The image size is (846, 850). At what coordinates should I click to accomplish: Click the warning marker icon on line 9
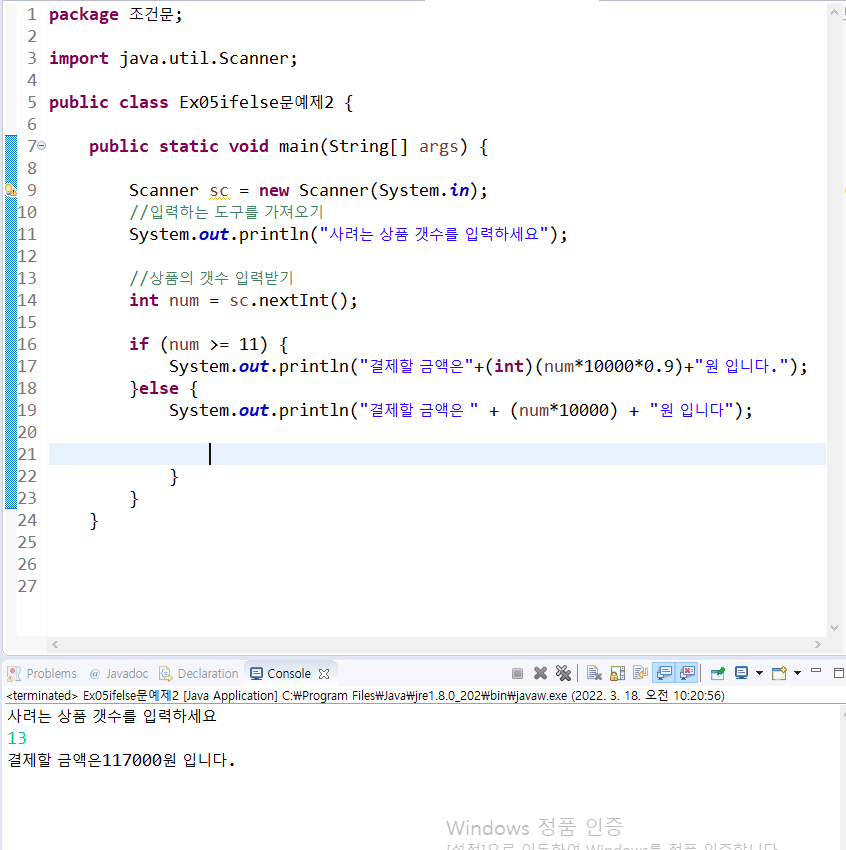(11, 190)
